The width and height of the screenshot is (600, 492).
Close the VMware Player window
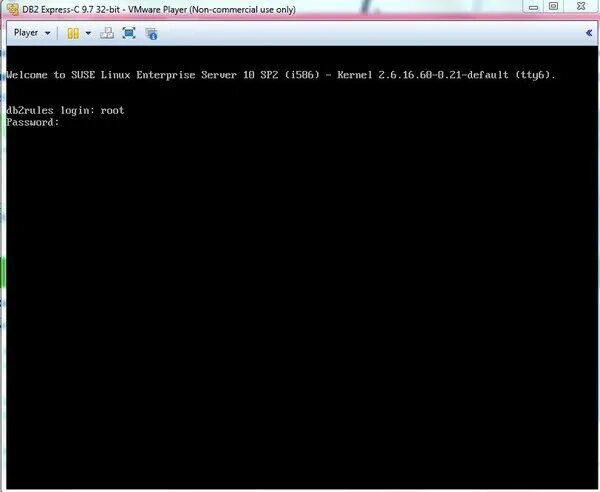(x=581, y=6)
